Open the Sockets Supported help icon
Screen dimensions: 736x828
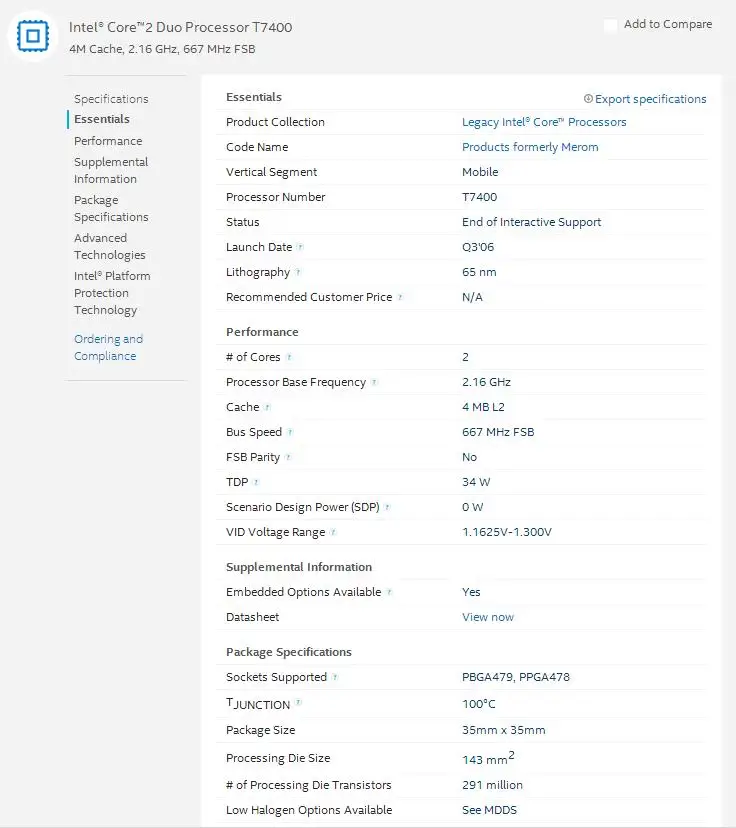click(x=335, y=677)
